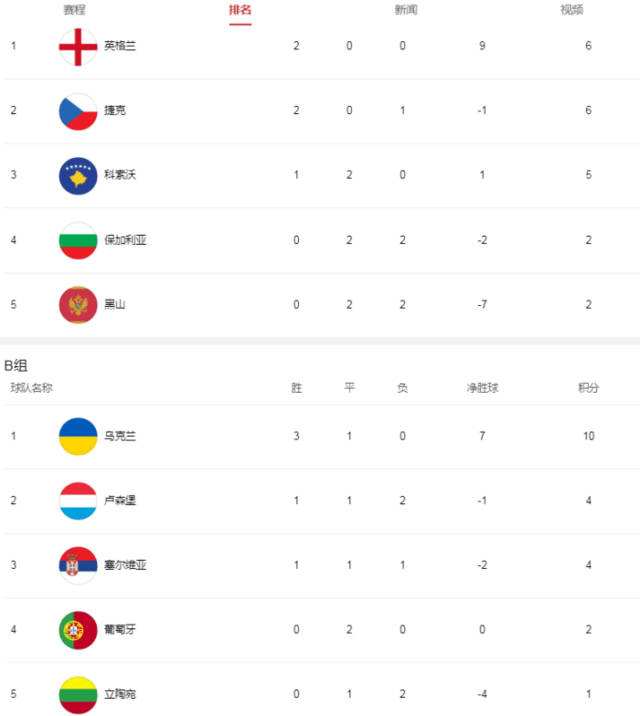The height and width of the screenshot is (716, 640).
Task: Click the Kosovo flag icon
Action: (78, 176)
